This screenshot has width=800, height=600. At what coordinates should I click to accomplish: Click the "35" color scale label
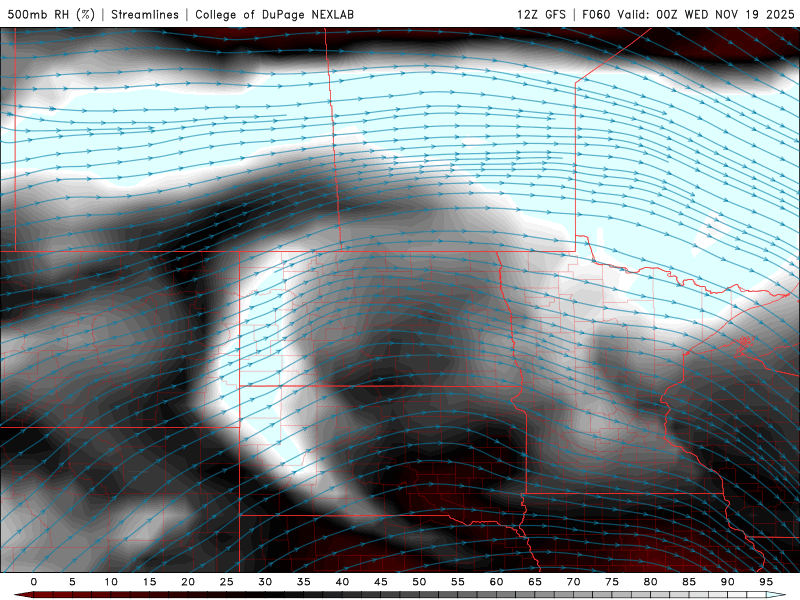(304, 582)
